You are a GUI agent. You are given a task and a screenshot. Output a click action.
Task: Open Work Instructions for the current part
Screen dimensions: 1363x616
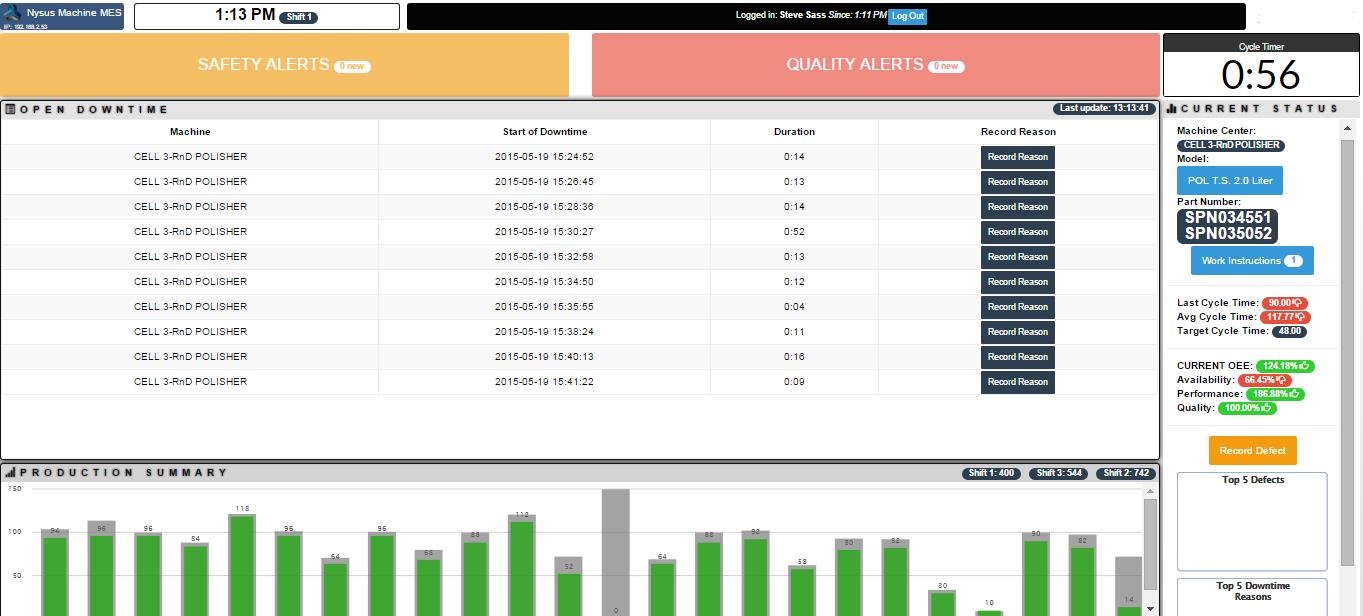[x=1251, y=261]
